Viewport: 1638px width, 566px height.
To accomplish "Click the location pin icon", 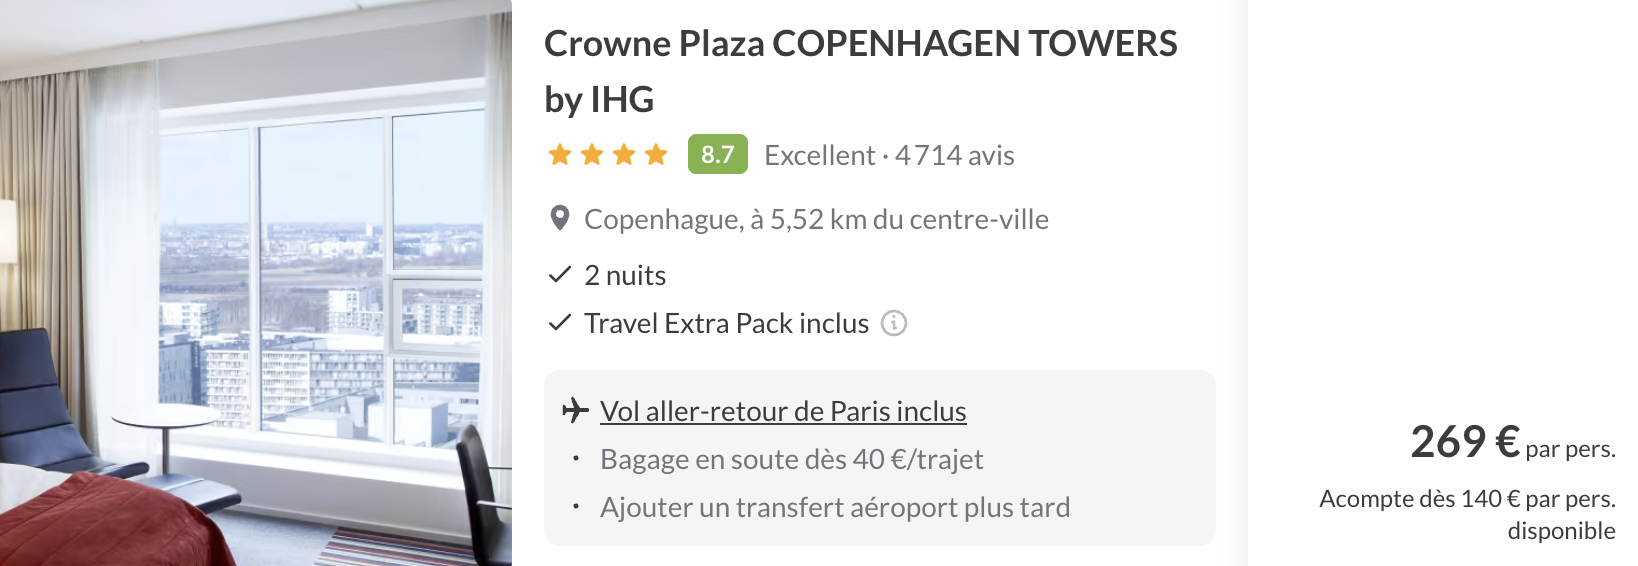I will (560, 218).
